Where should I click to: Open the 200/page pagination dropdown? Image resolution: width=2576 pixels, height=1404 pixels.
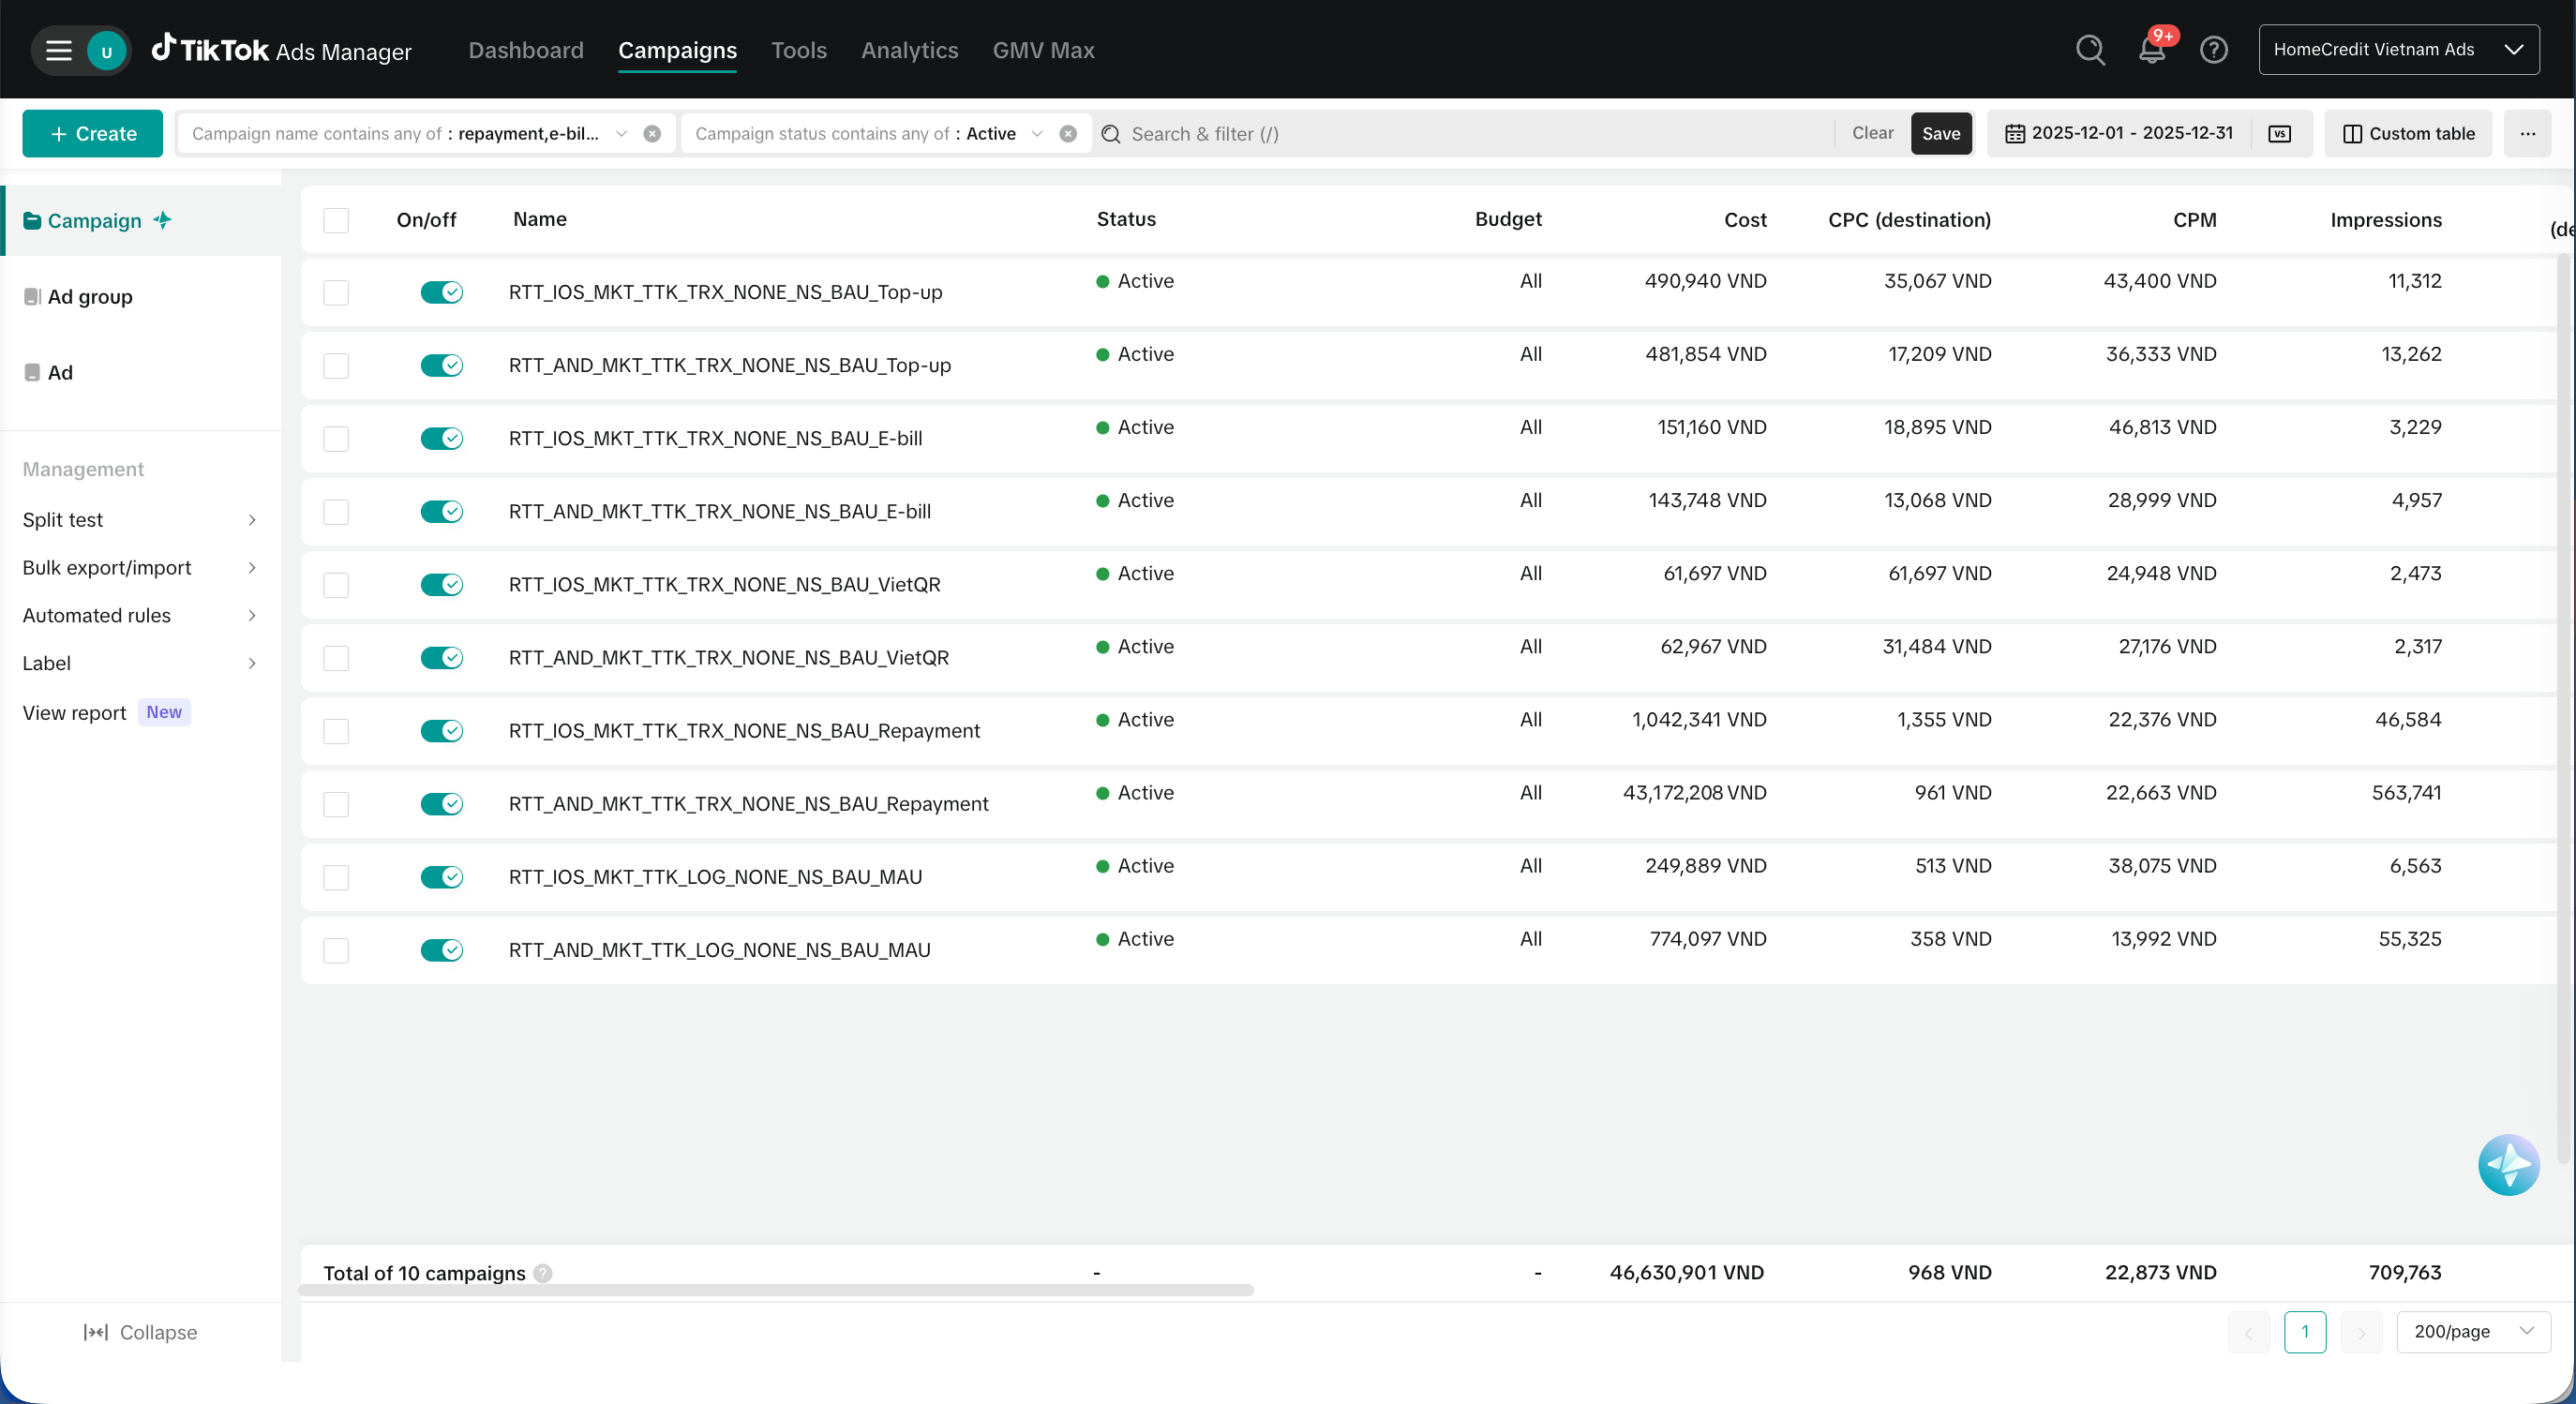pos(2472,1332)
